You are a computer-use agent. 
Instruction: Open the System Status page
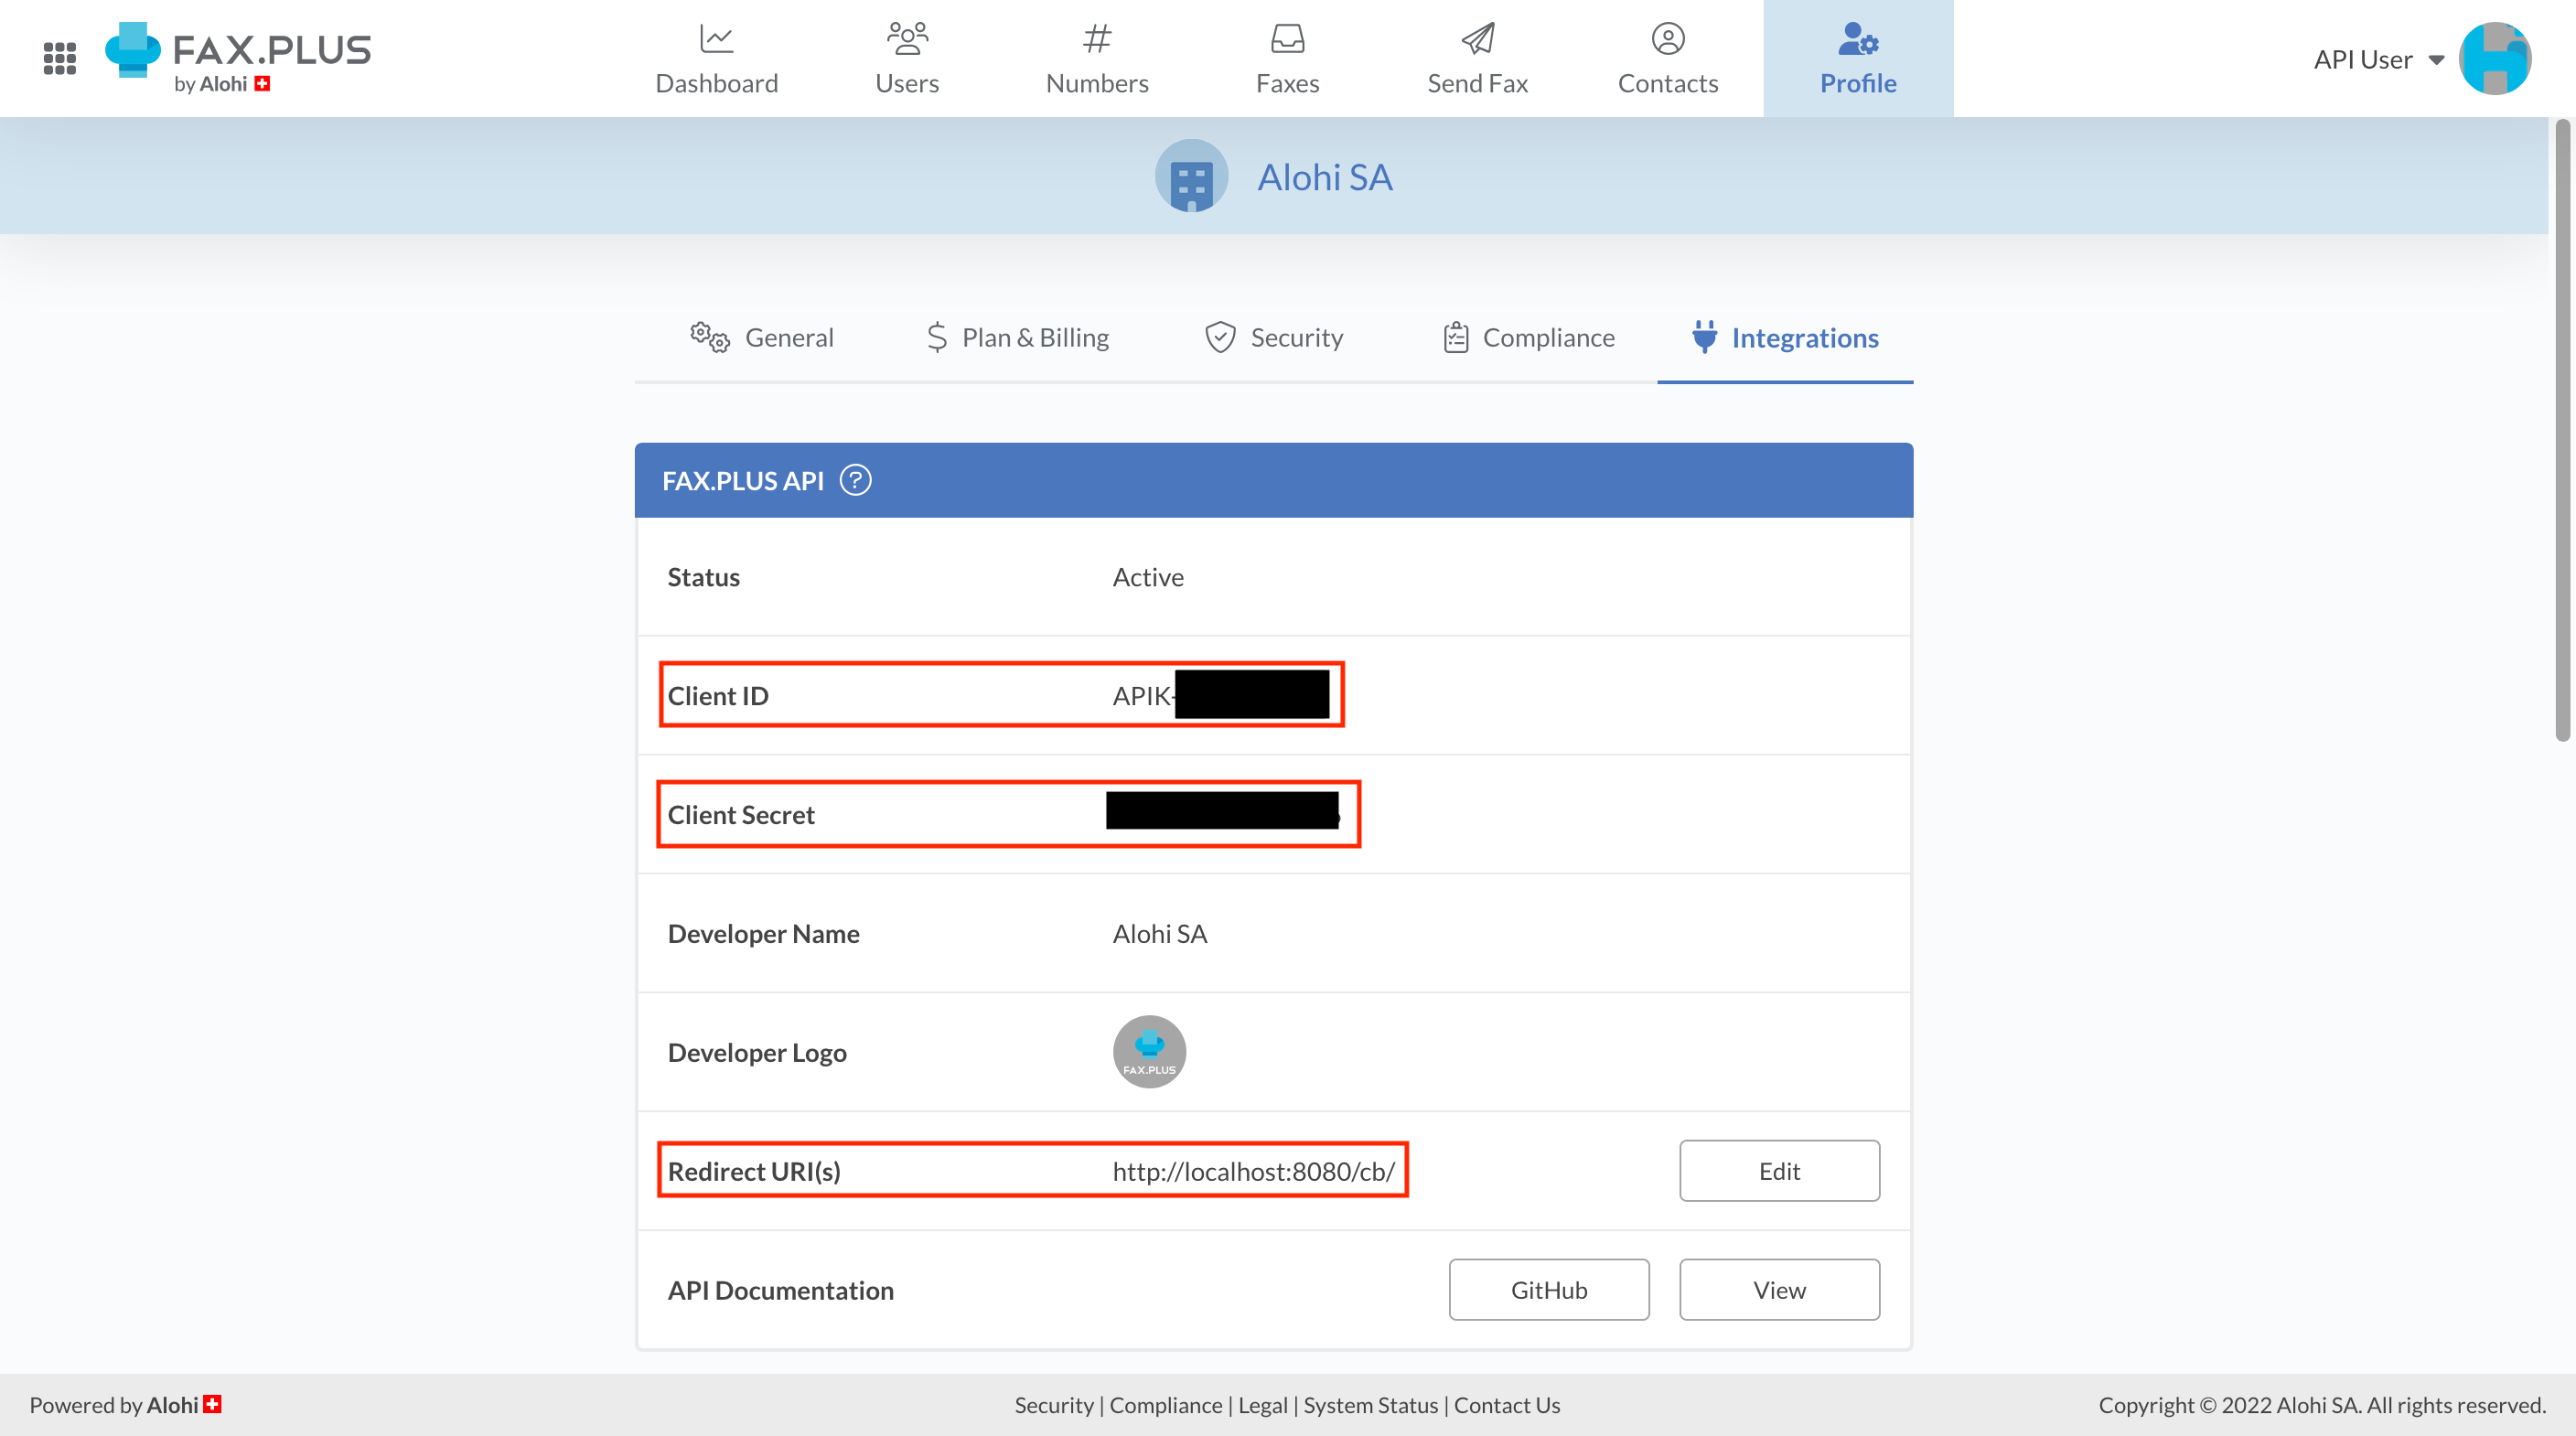click(1371, 1405)
